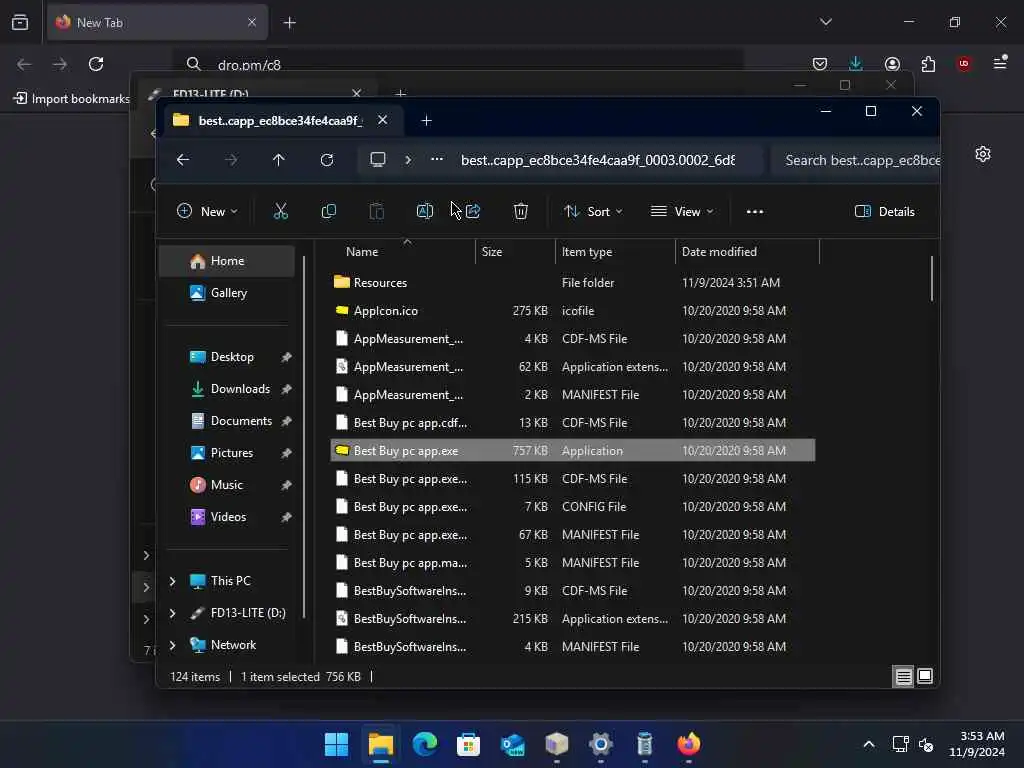Click the Paste clipboard icon

[x=377, y=211]
